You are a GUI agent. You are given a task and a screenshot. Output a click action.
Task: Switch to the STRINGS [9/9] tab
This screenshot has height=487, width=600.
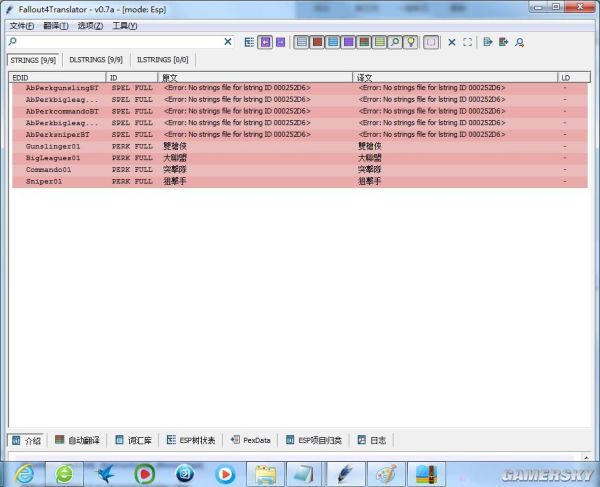(x=33, y=60)
